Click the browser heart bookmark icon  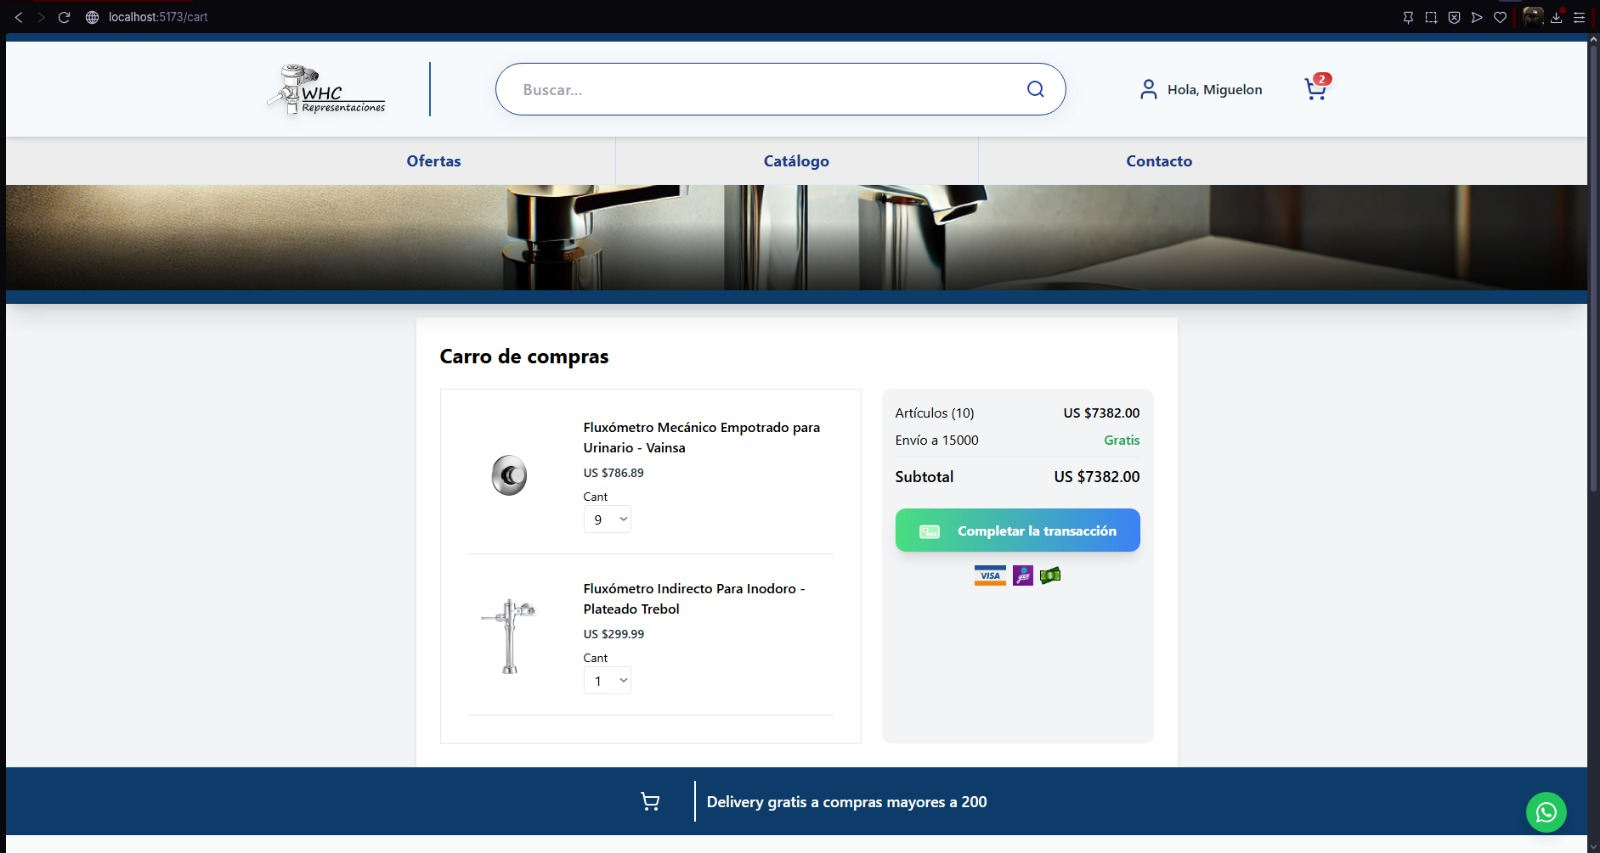[1500, 17]
